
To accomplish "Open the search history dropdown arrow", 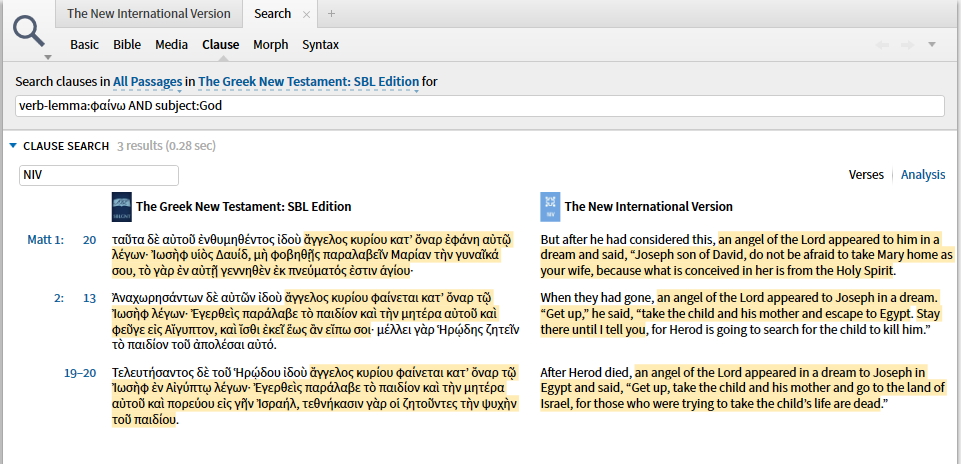I will click(932, 45).
